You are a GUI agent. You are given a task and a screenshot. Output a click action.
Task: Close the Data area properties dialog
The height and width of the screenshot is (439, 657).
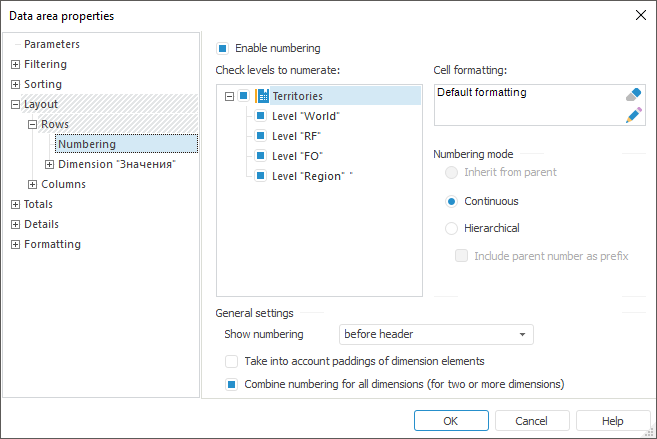tap(640, 15)
